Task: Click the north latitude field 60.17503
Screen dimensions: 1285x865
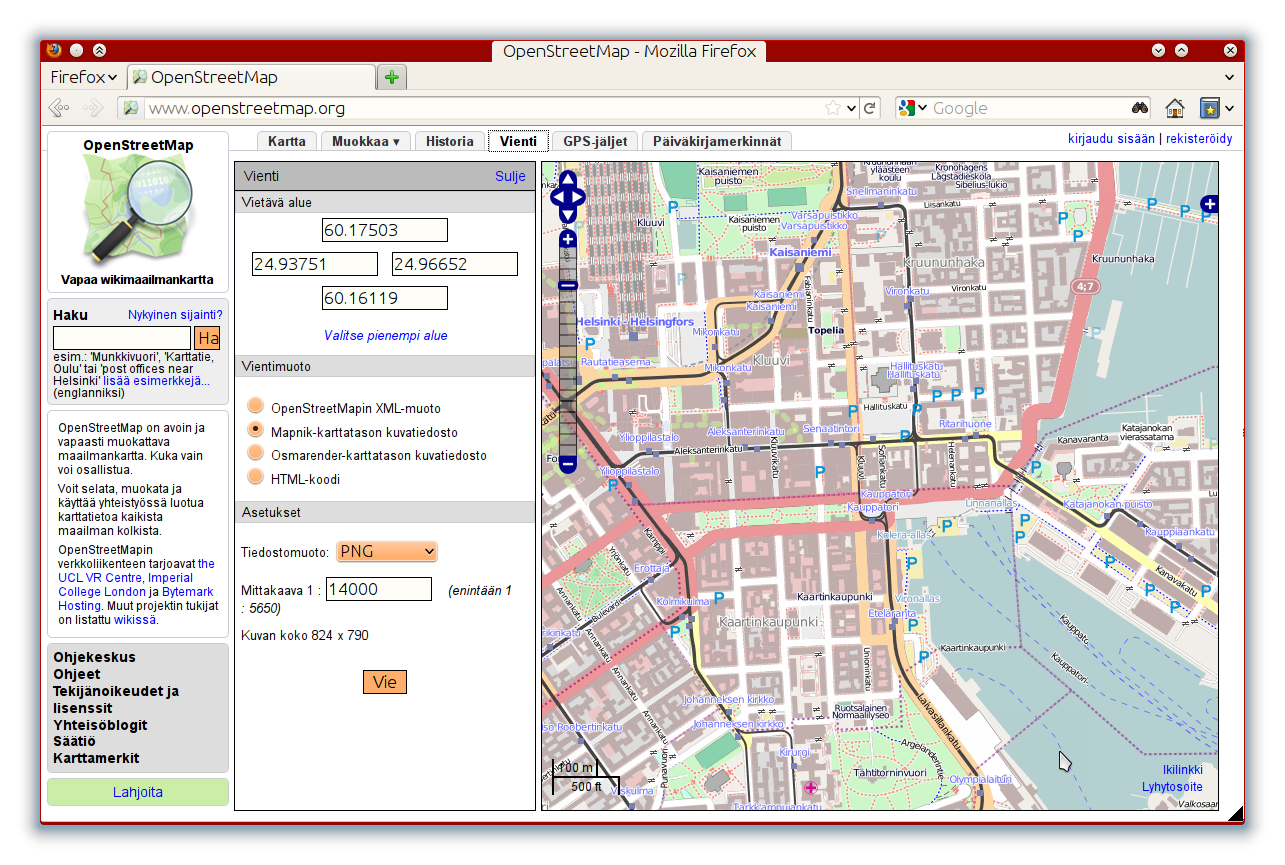Action: point(385,230)
